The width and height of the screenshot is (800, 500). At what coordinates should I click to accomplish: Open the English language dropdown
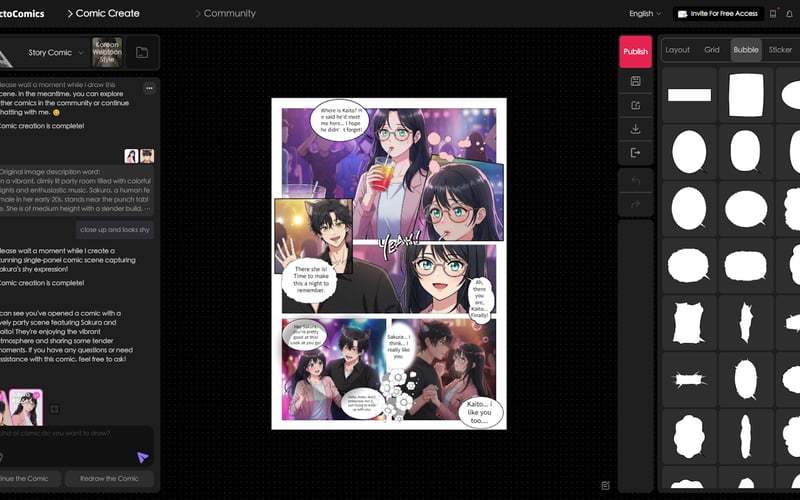pos(645,14)
